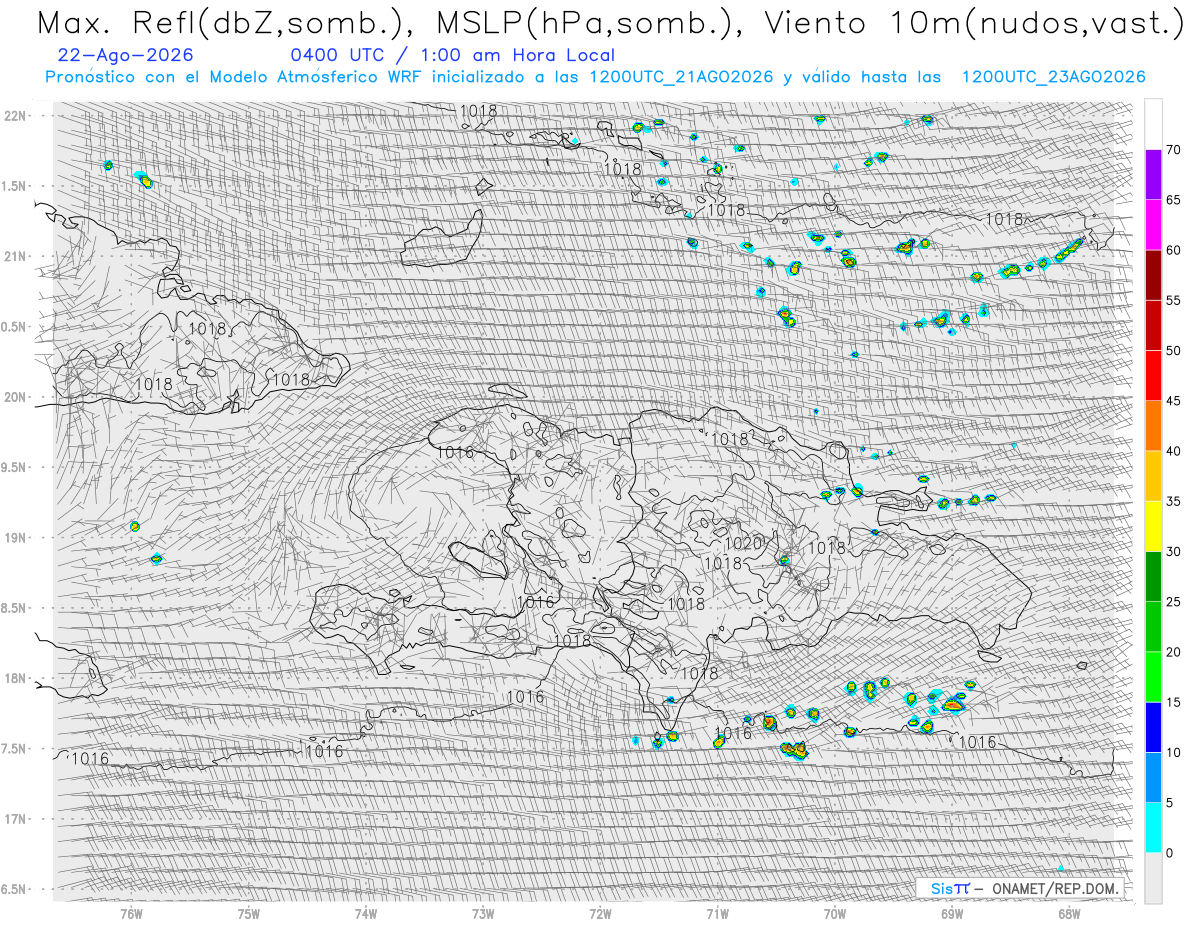
Task: Click the '73W' longitude axis label
Action: point(483,914)
